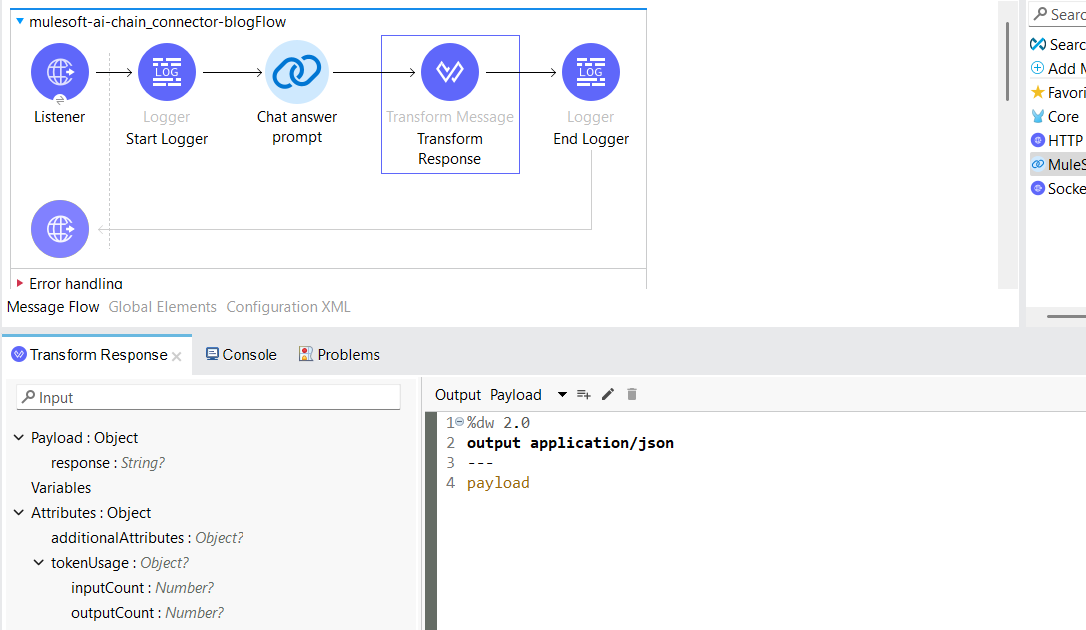This screenshot has width=1086, height=630.
Task: Click the flow name mulesoft-ai-chain_connector-blogFlow
Action: click(x=157, y=22)
